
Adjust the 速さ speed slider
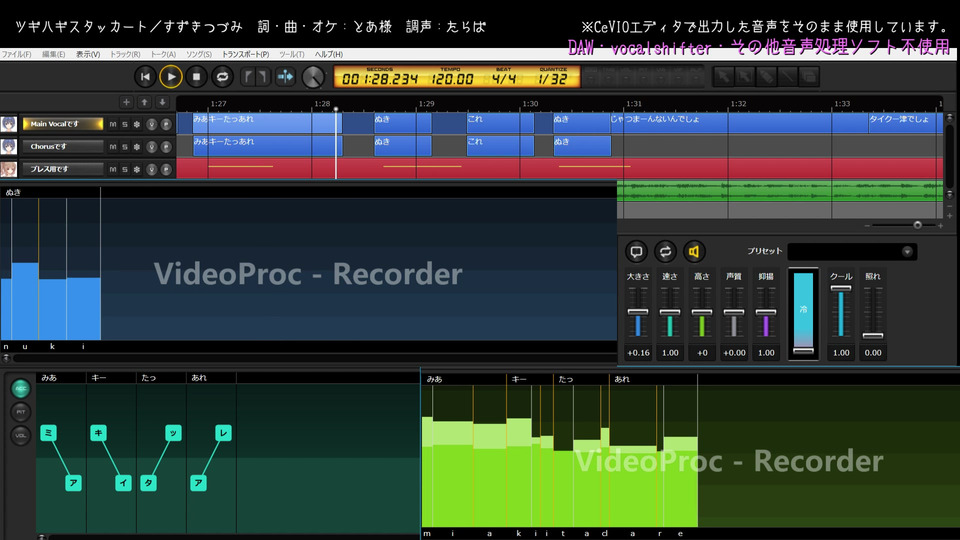click(x=670, y=312)
